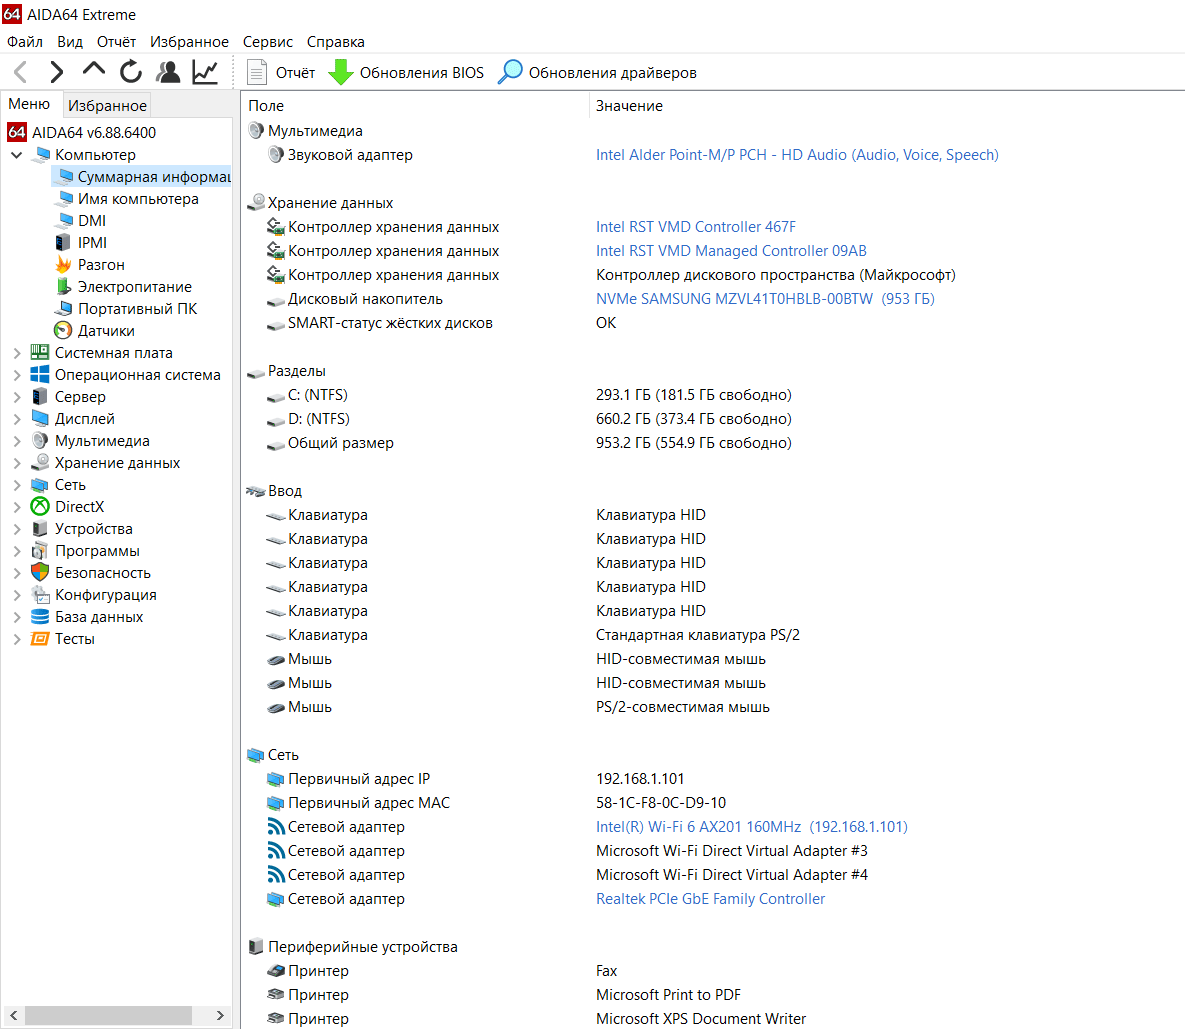Click the Refresh icon in the toolbar

(x=131, y=73)
